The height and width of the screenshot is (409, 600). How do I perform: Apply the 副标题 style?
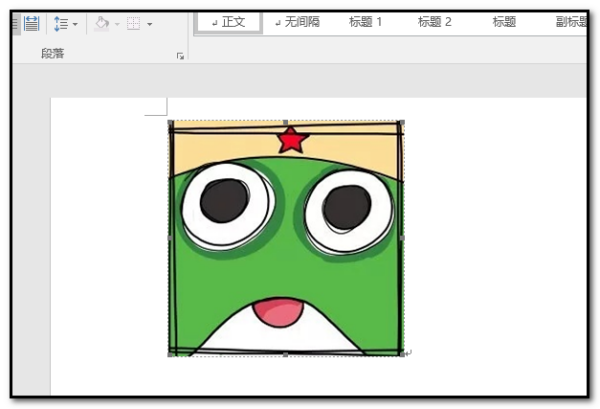coord(571,22)
